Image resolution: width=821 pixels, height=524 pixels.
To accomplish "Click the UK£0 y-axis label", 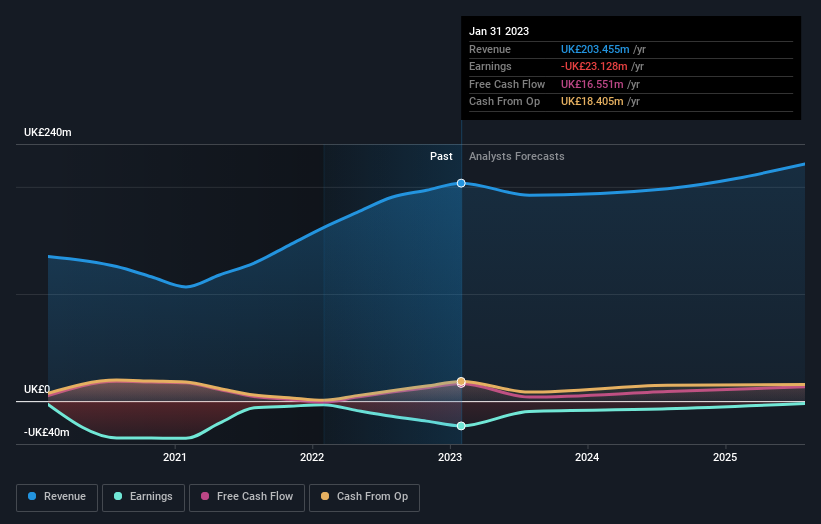I will tap(37, 389).
